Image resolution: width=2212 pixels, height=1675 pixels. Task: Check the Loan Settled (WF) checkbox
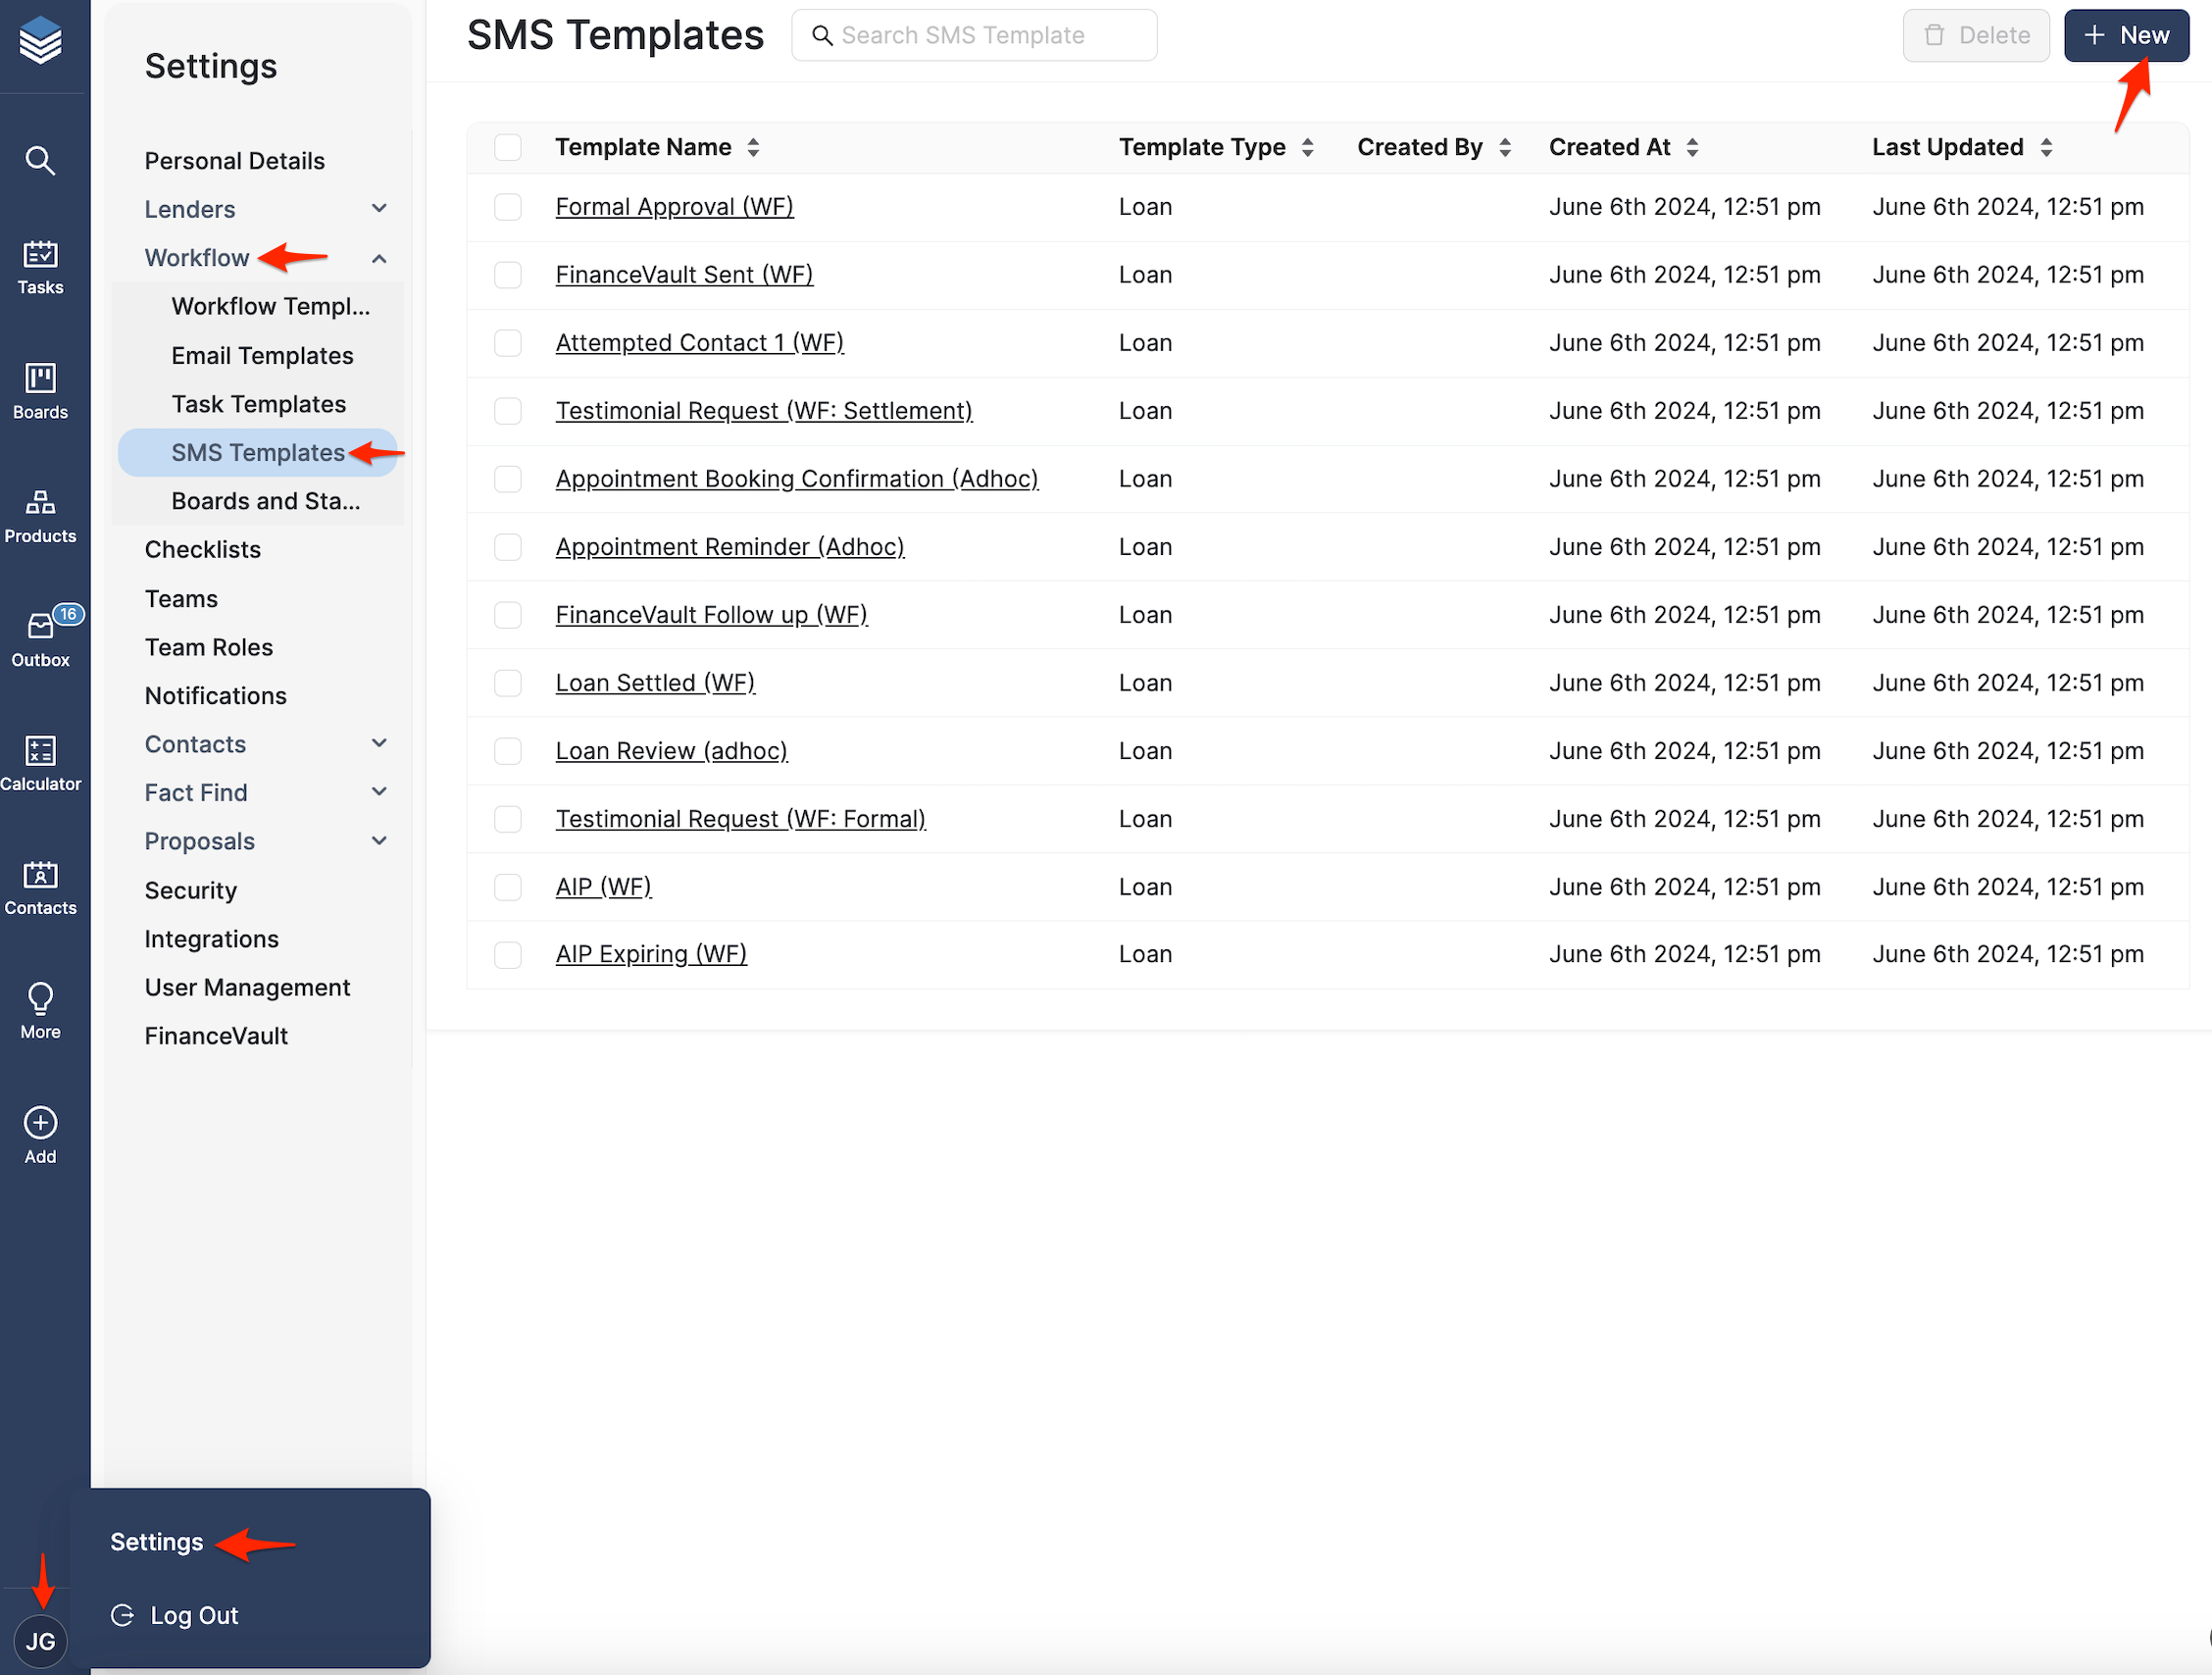[x=508, y=683]
